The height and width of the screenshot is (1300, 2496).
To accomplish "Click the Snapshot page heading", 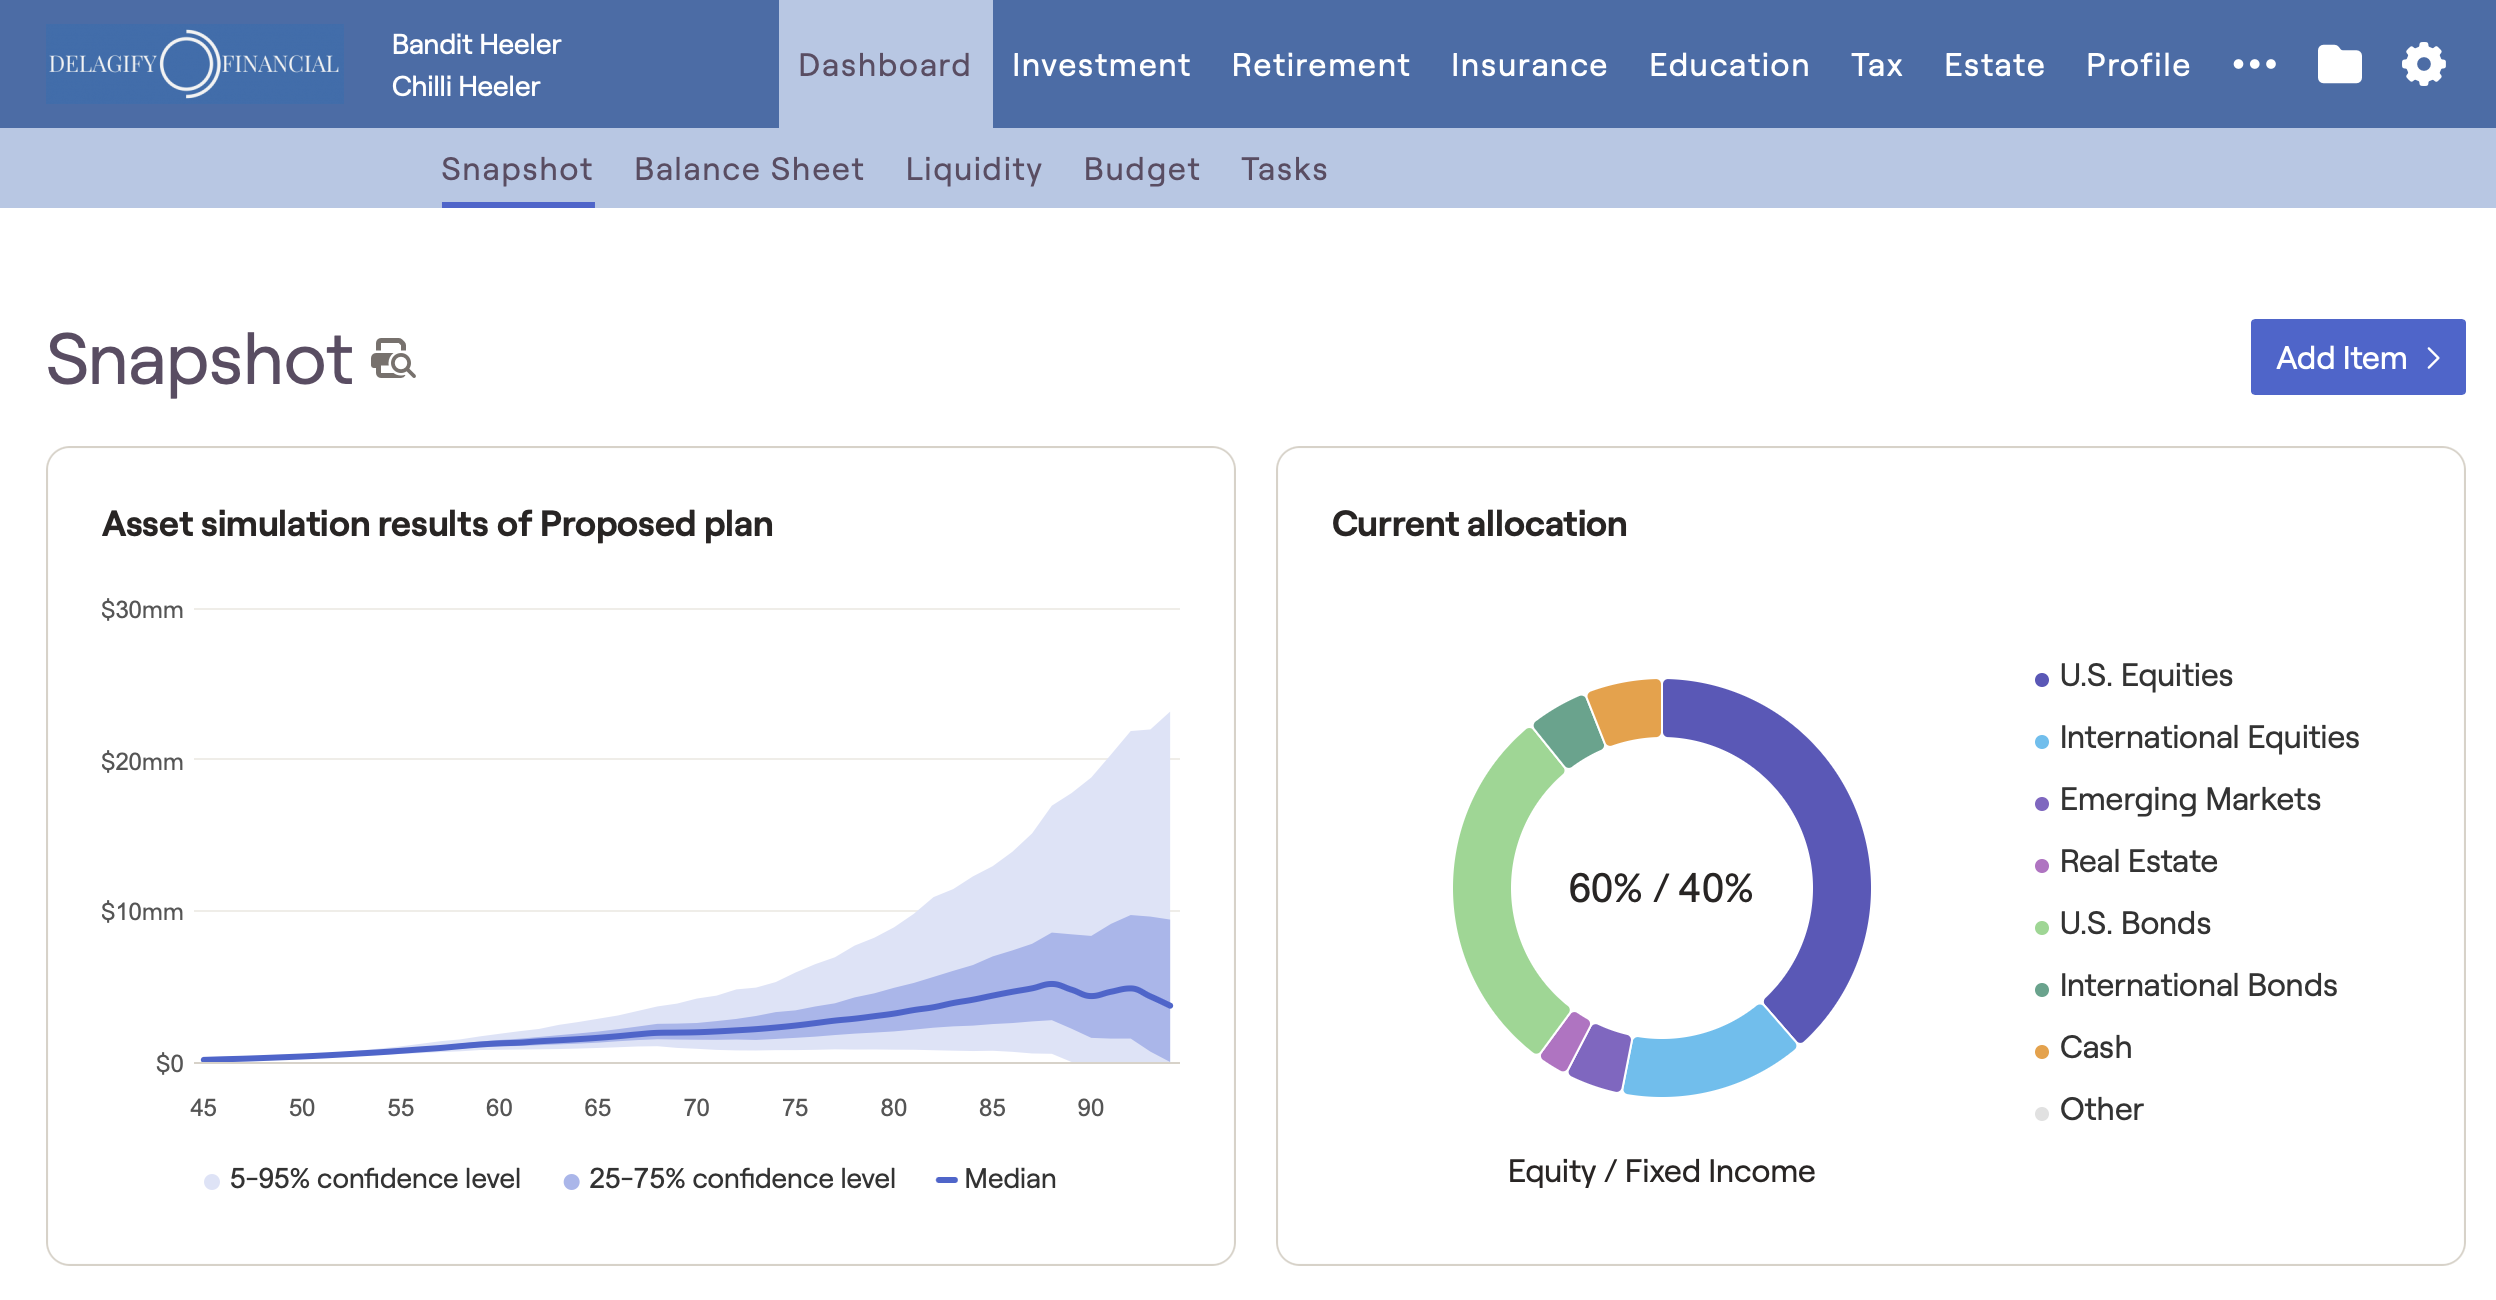I will (x=200, y=359).
